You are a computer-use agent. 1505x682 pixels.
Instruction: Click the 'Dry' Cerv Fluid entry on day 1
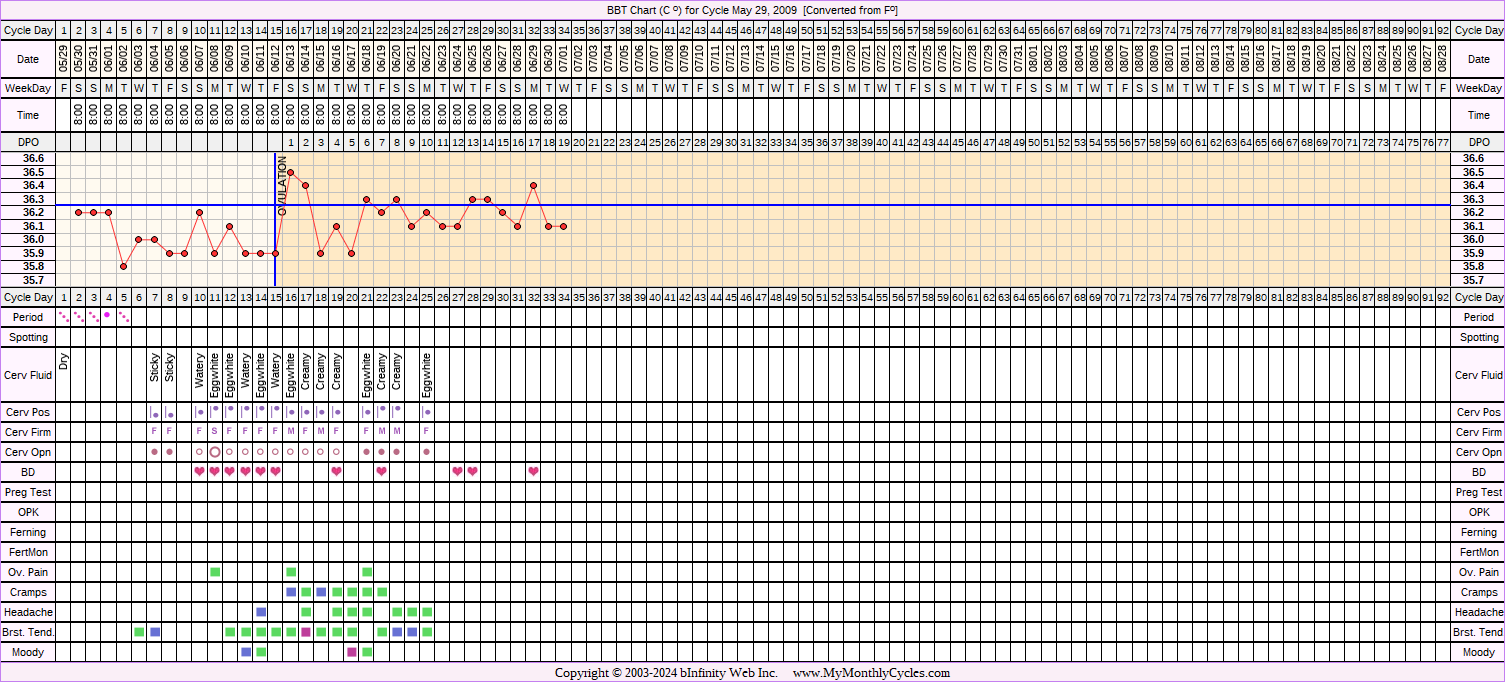pos(64,363)
